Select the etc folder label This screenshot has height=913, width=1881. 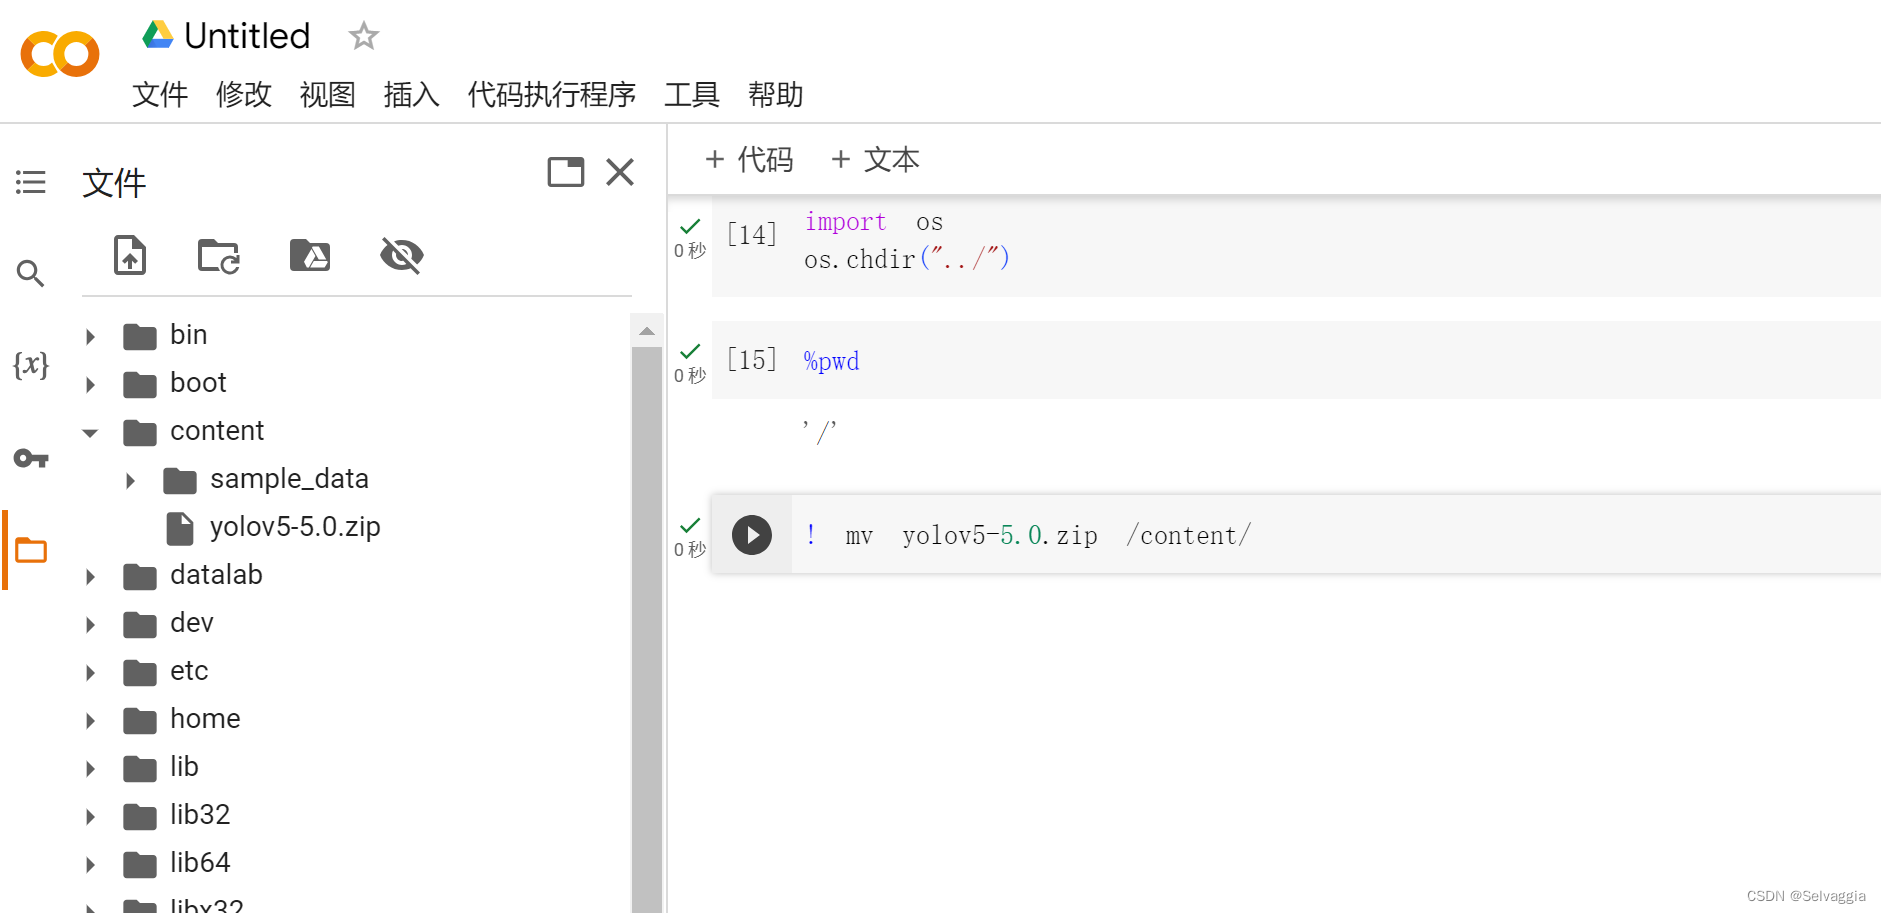click(x=189, y=671)
